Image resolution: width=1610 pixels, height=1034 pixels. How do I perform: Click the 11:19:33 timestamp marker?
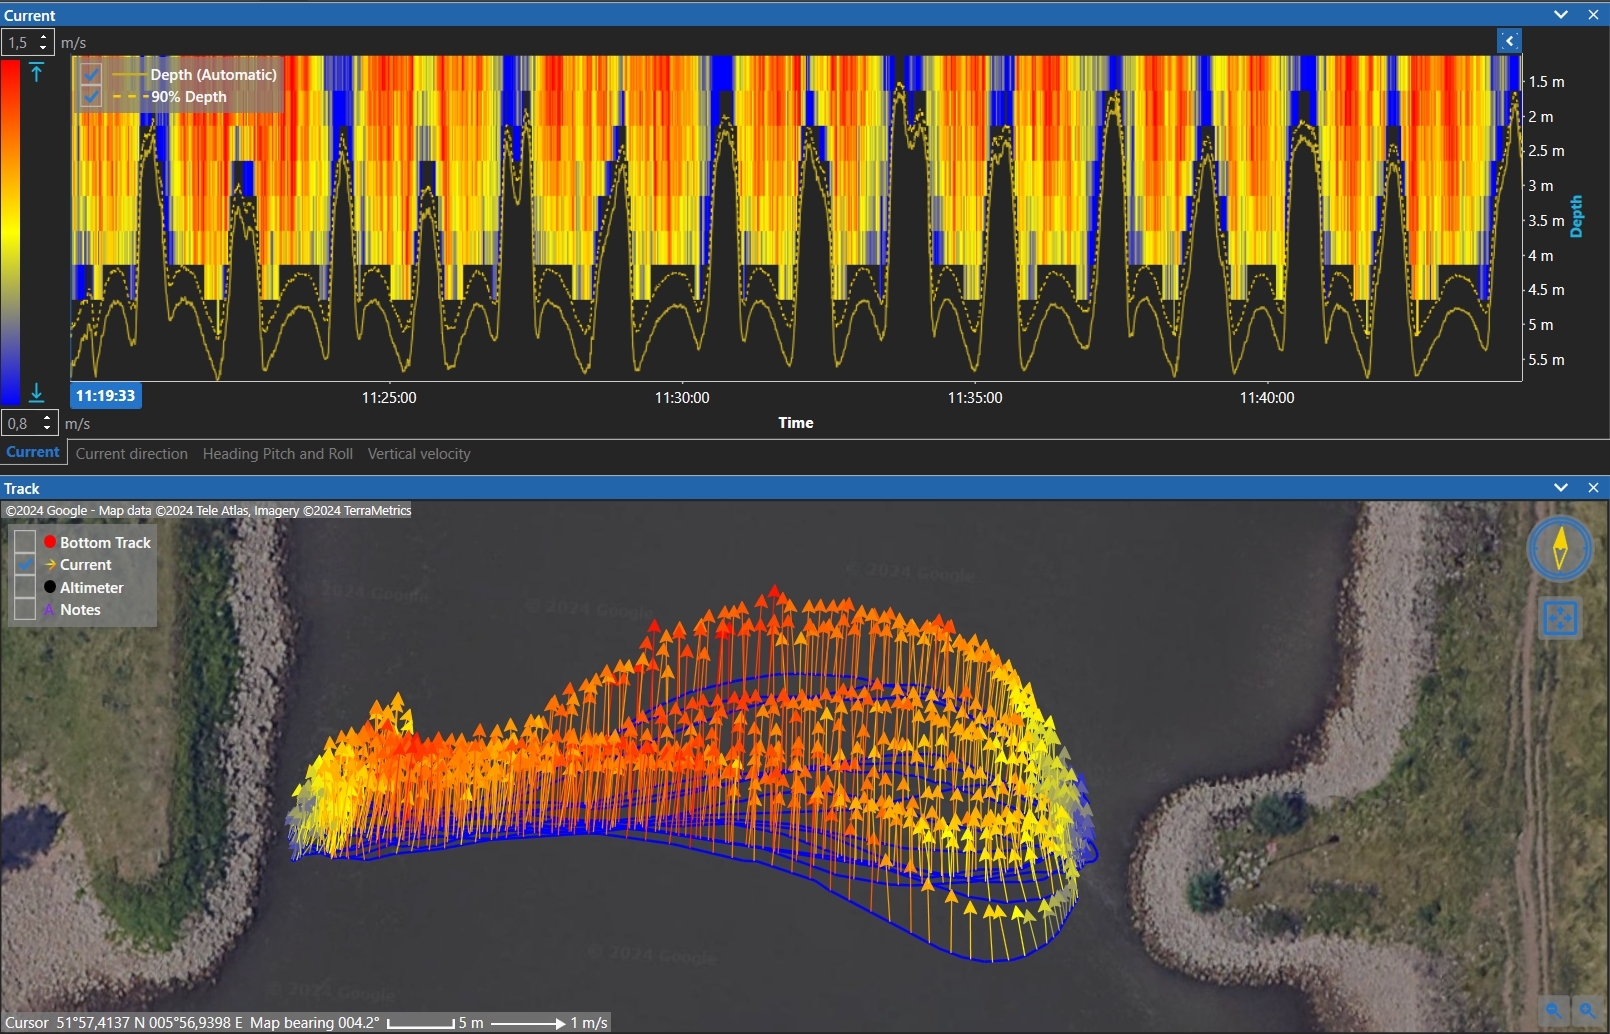pos(104,396)
